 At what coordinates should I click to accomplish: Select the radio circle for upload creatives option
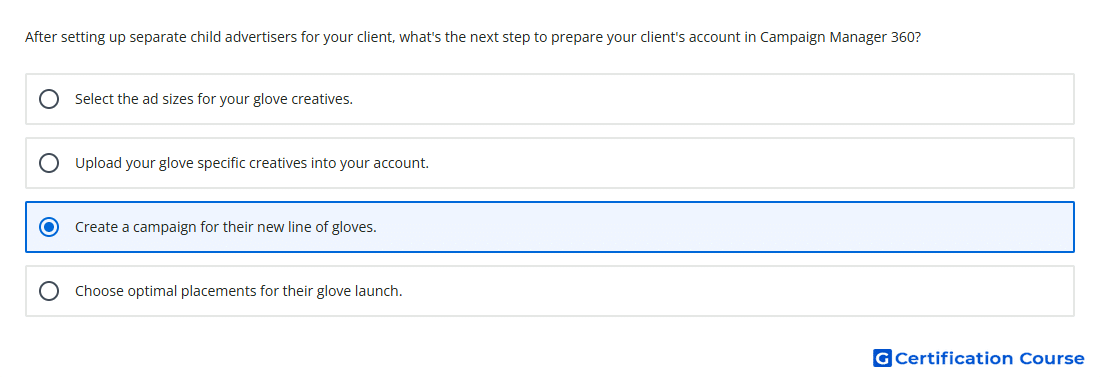click(49, 163)
